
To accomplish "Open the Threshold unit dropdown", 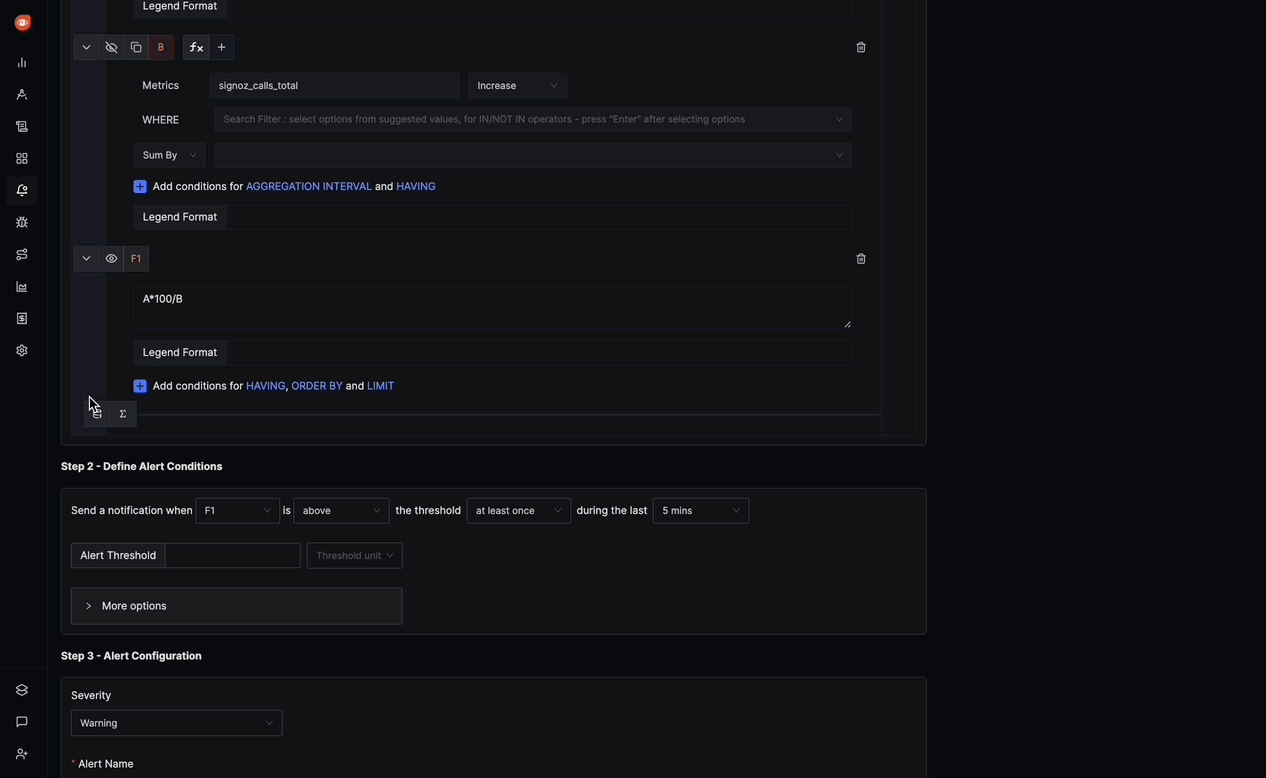I will pyautogui.click(x=355, y=556).
